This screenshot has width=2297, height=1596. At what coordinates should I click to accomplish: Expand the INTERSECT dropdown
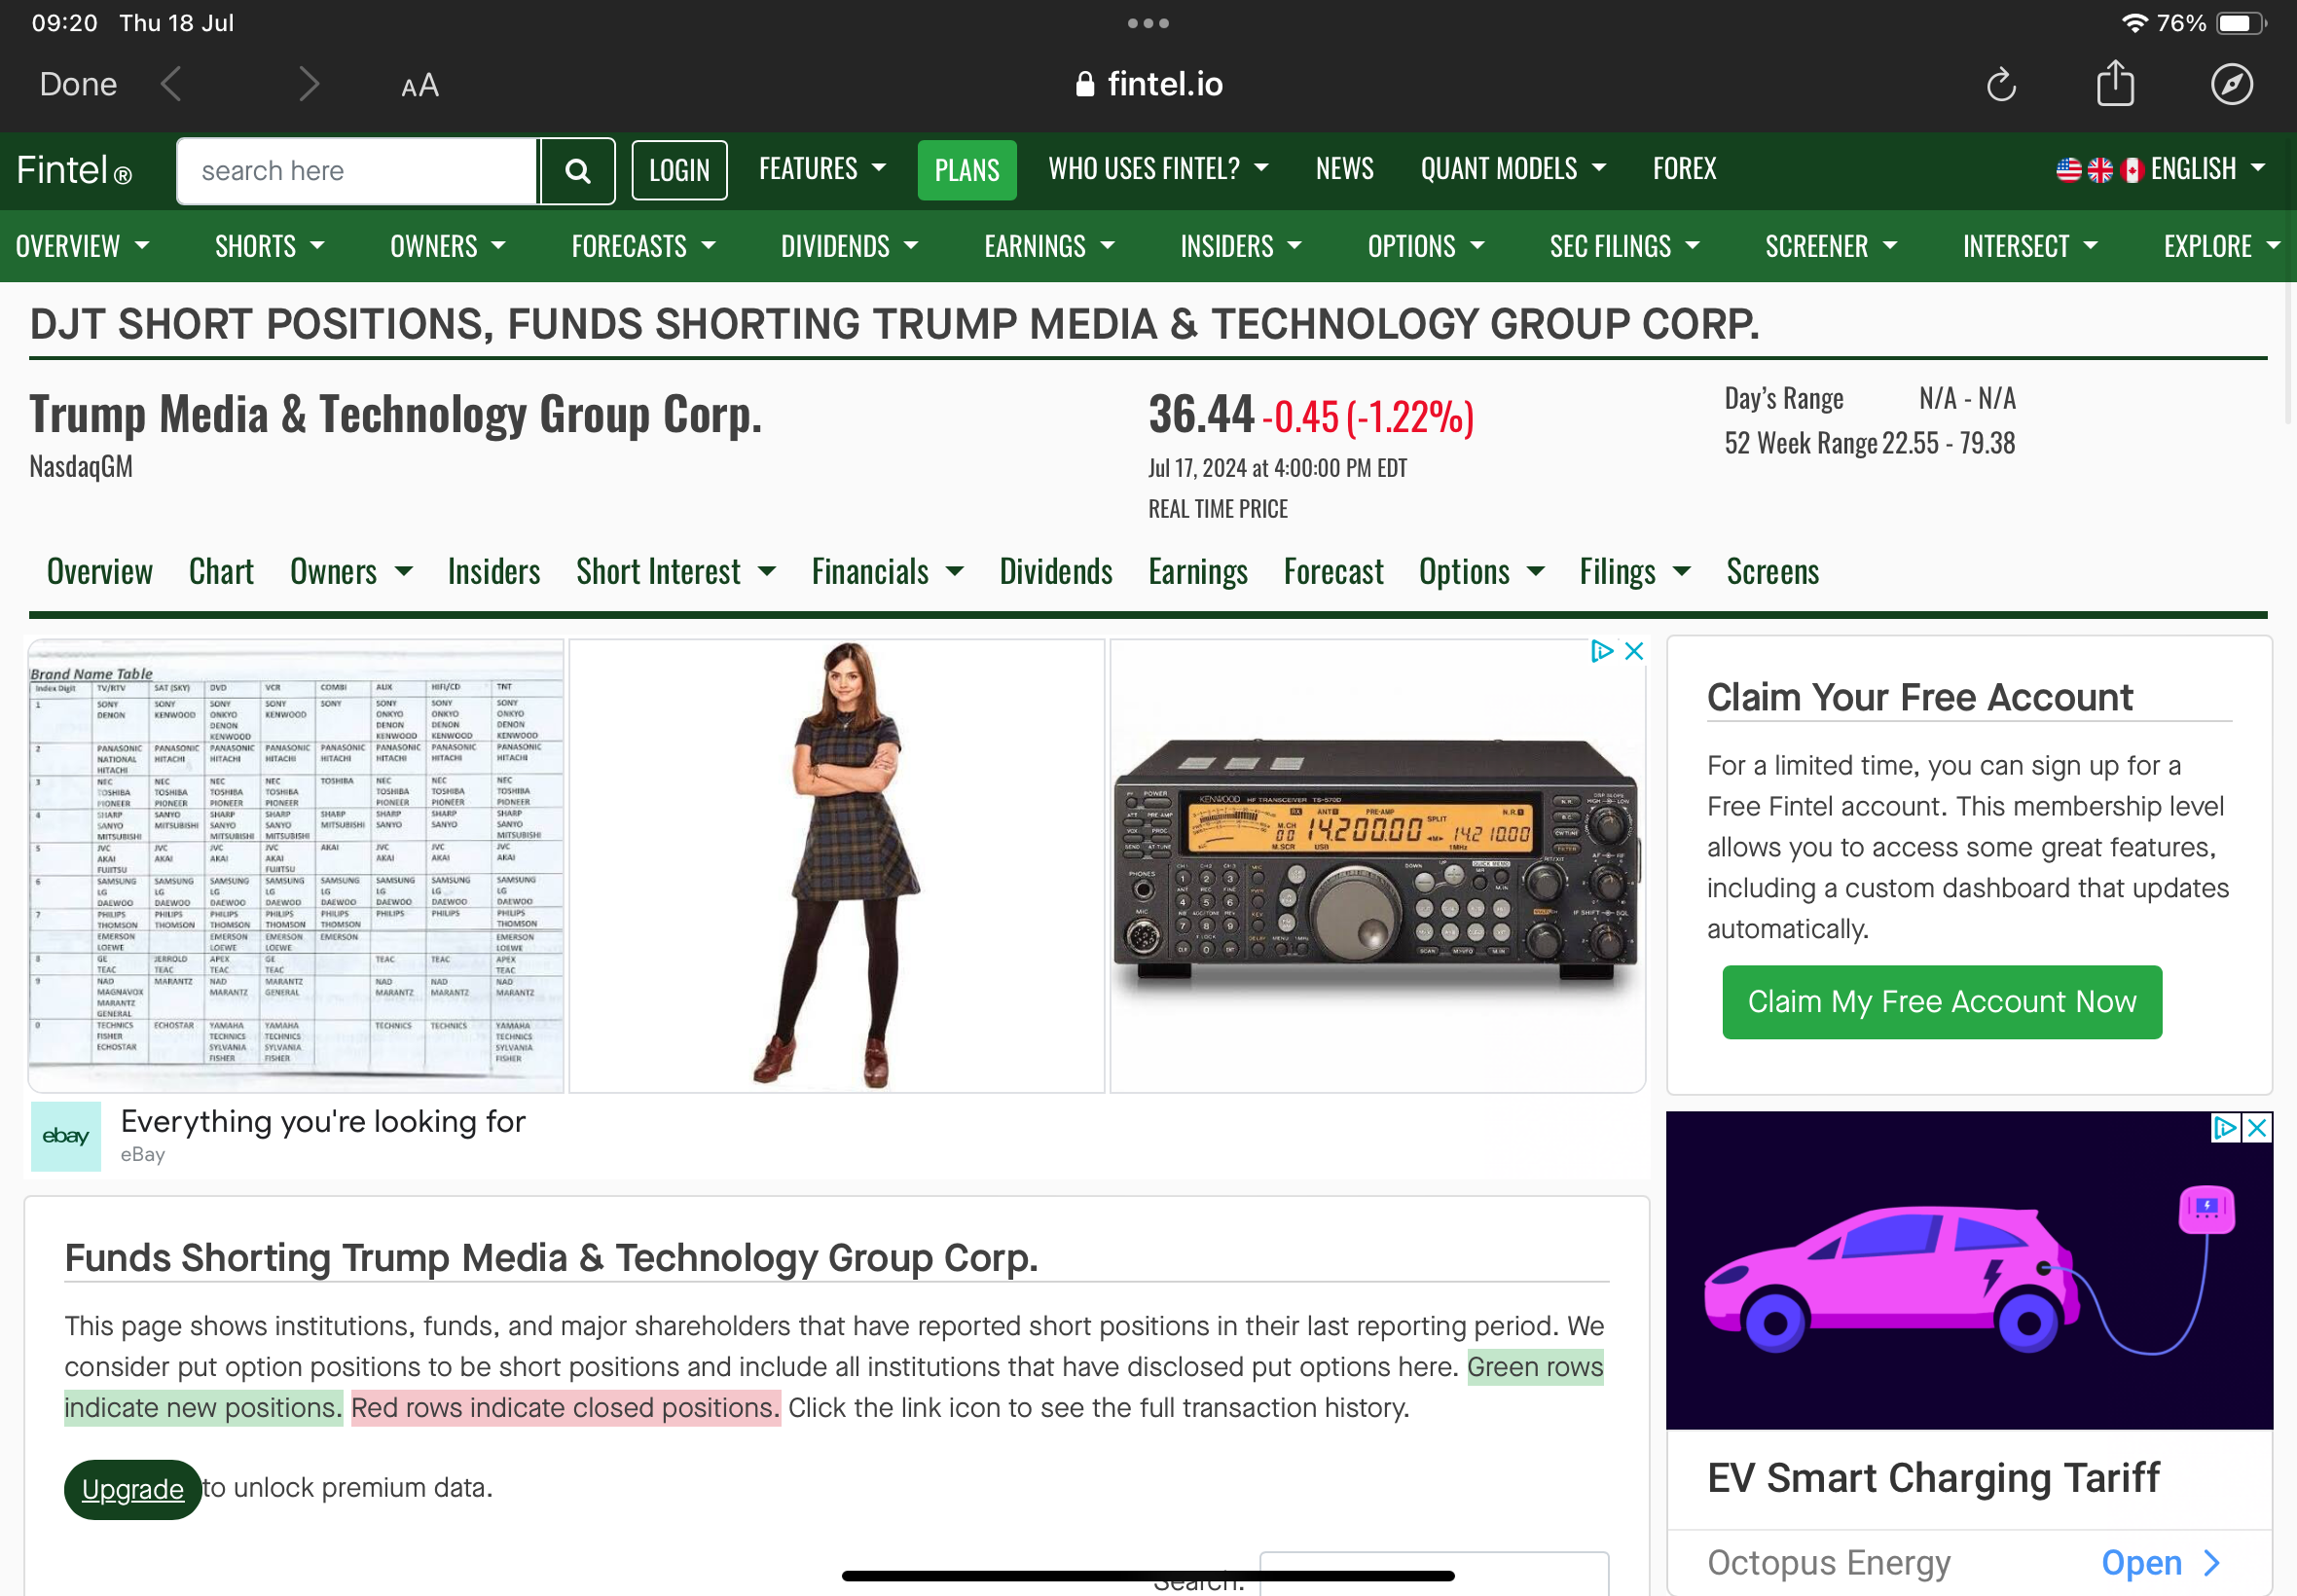point(2030,246)
